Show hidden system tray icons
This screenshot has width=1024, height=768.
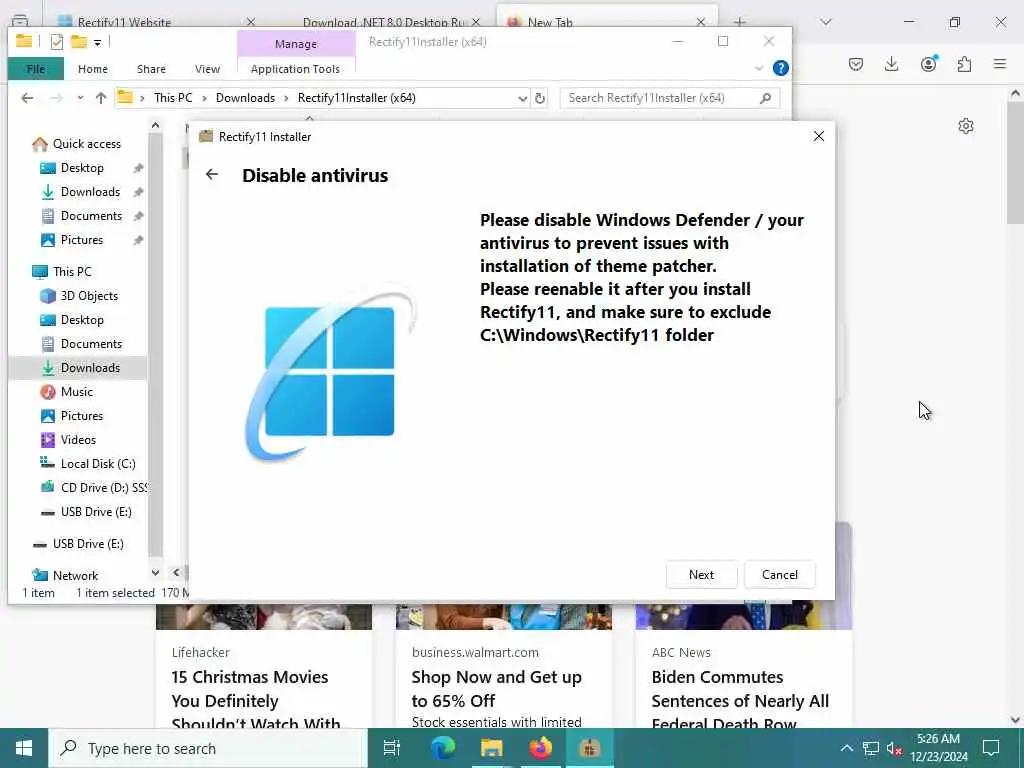pos(846,748)
